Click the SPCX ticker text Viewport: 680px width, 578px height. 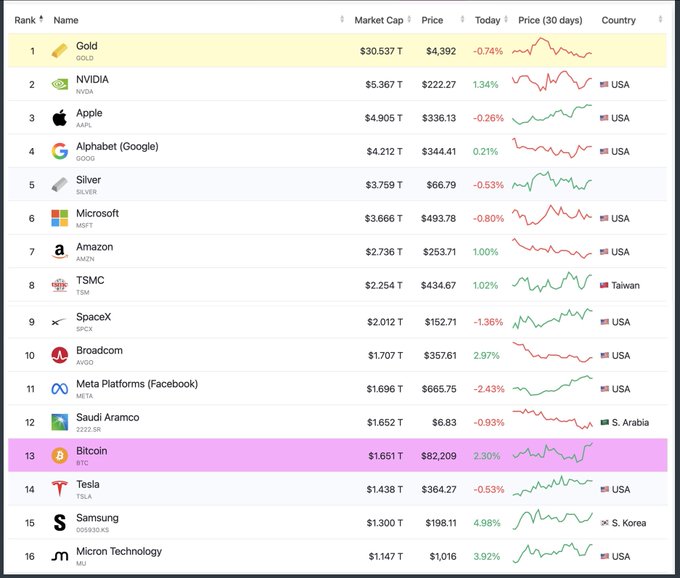click(x=84, y=329)
